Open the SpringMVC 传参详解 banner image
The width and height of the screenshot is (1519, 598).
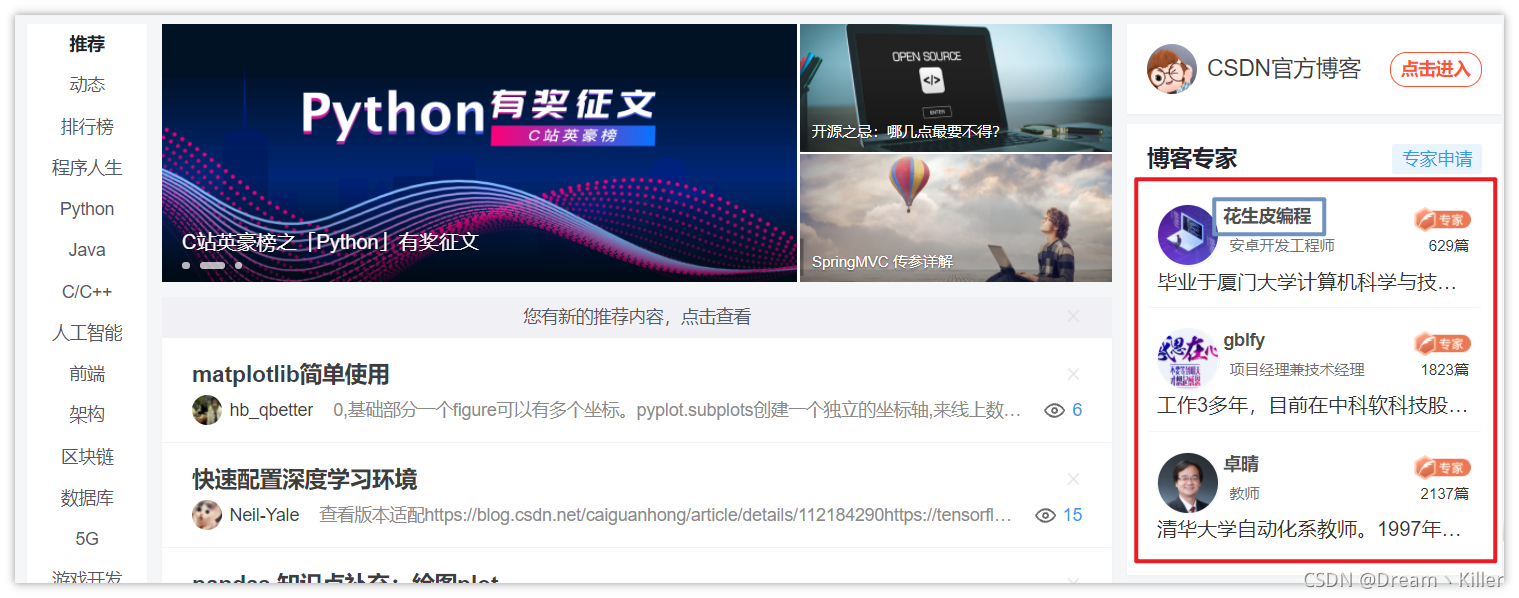point(955,218)
